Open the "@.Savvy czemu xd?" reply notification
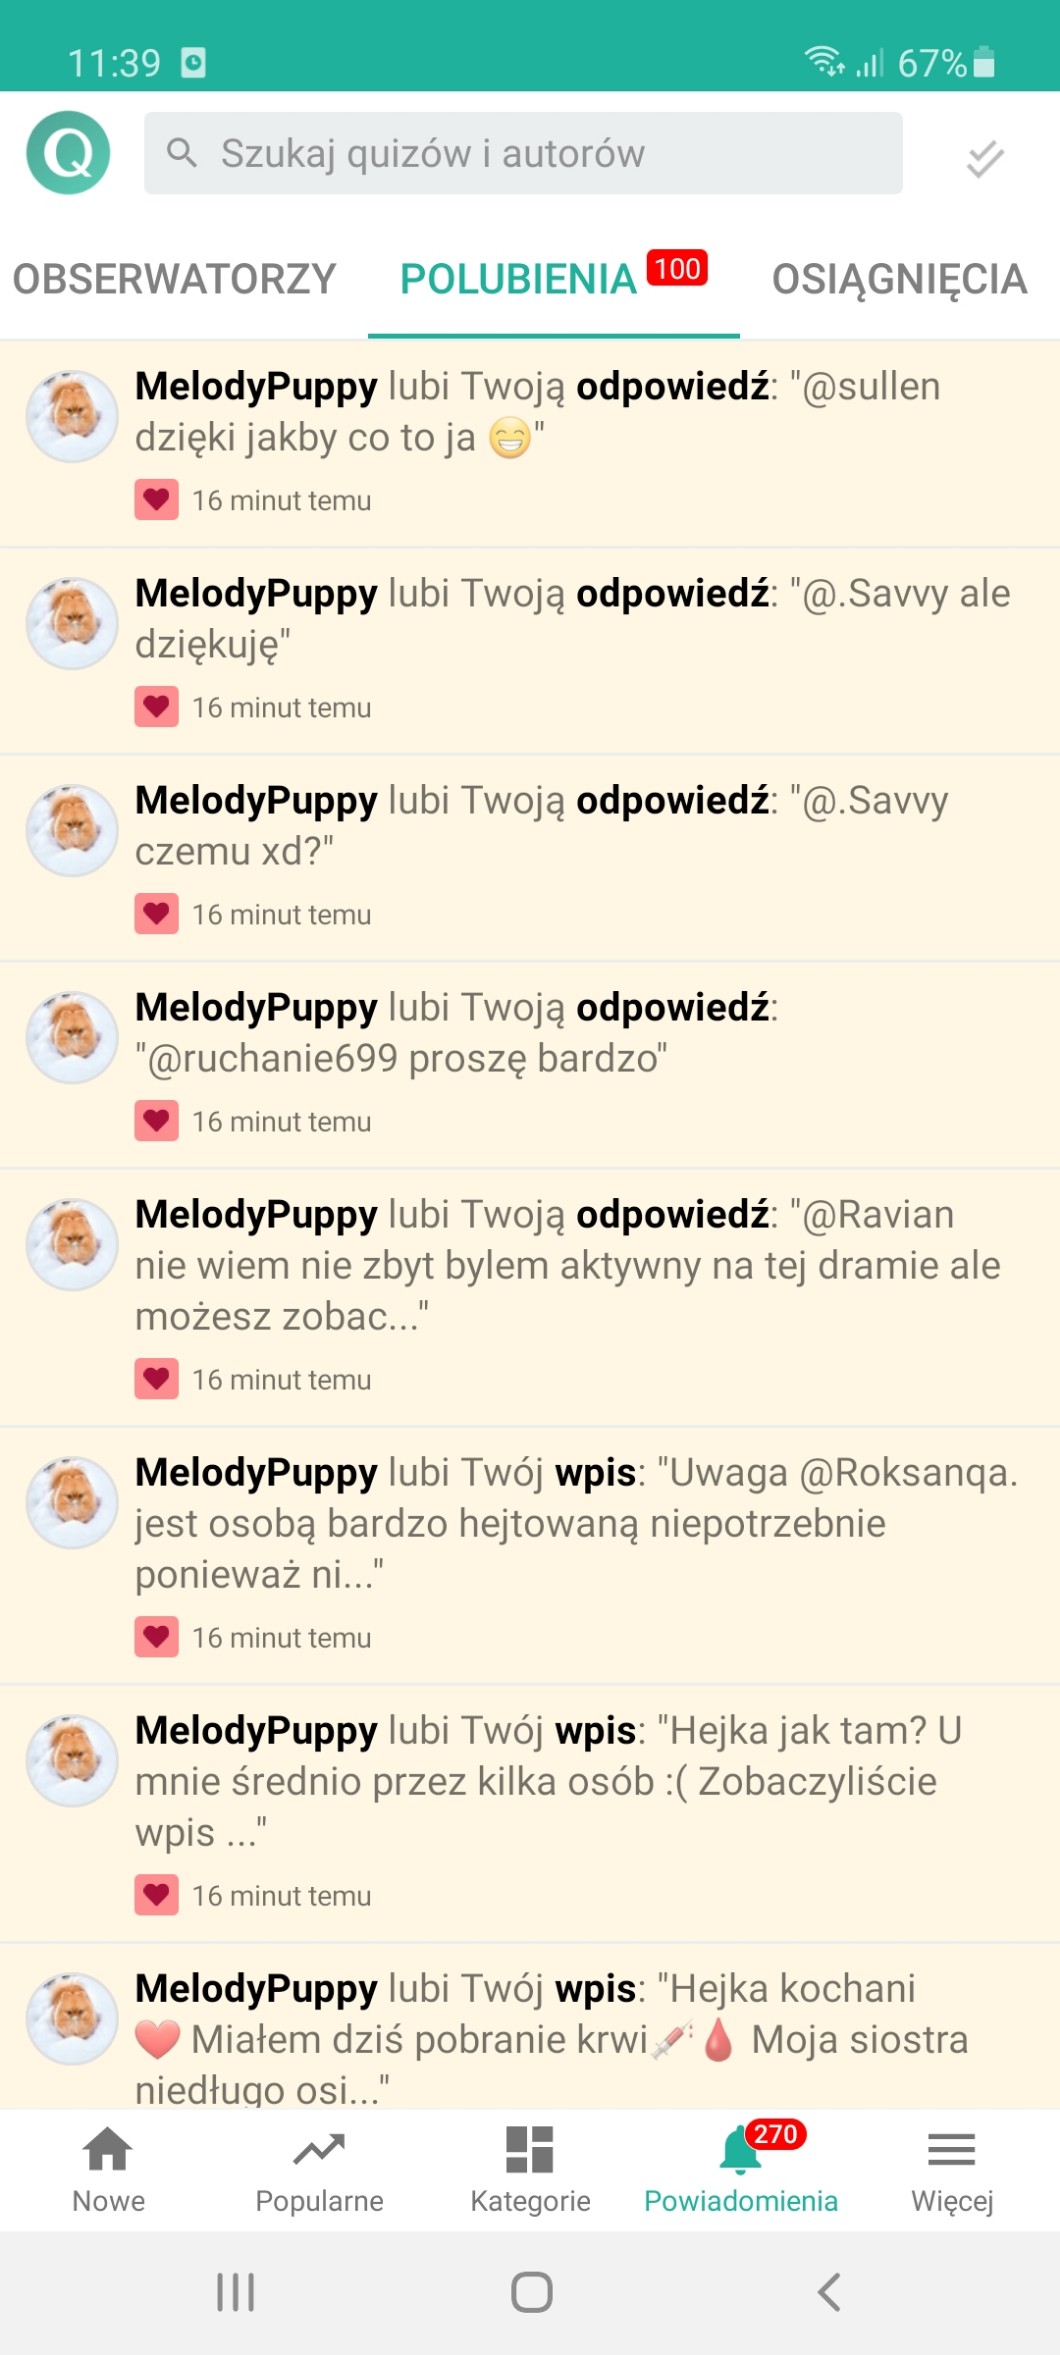1060x2355 pixels. (x=530, y=858)
